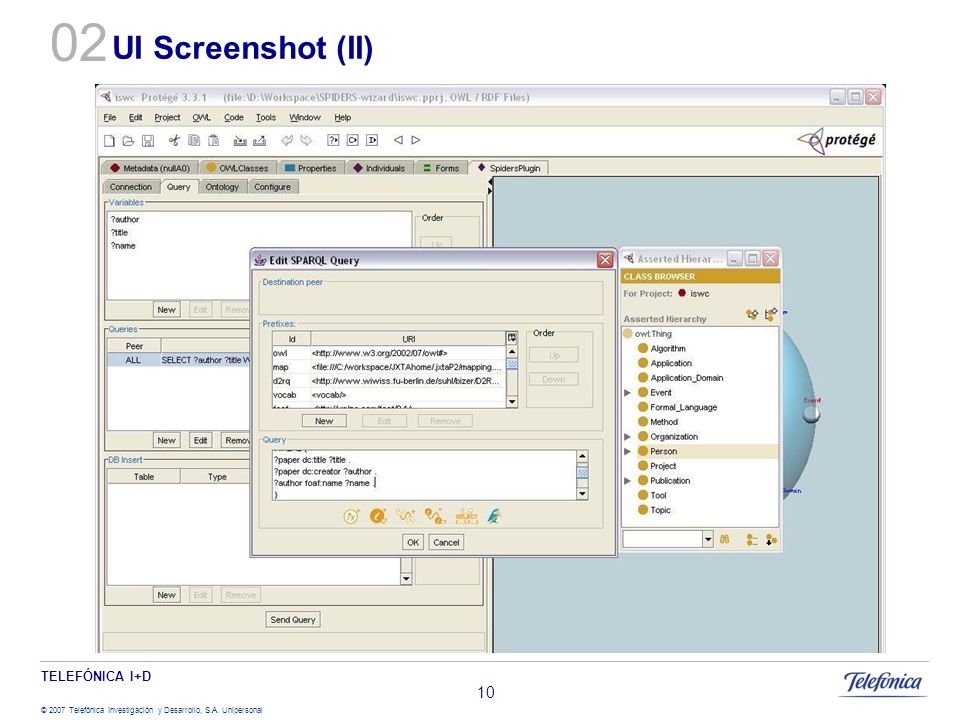Click the blue bird query icon
This screenshot has height=720, width=960.
coord(494,516)
